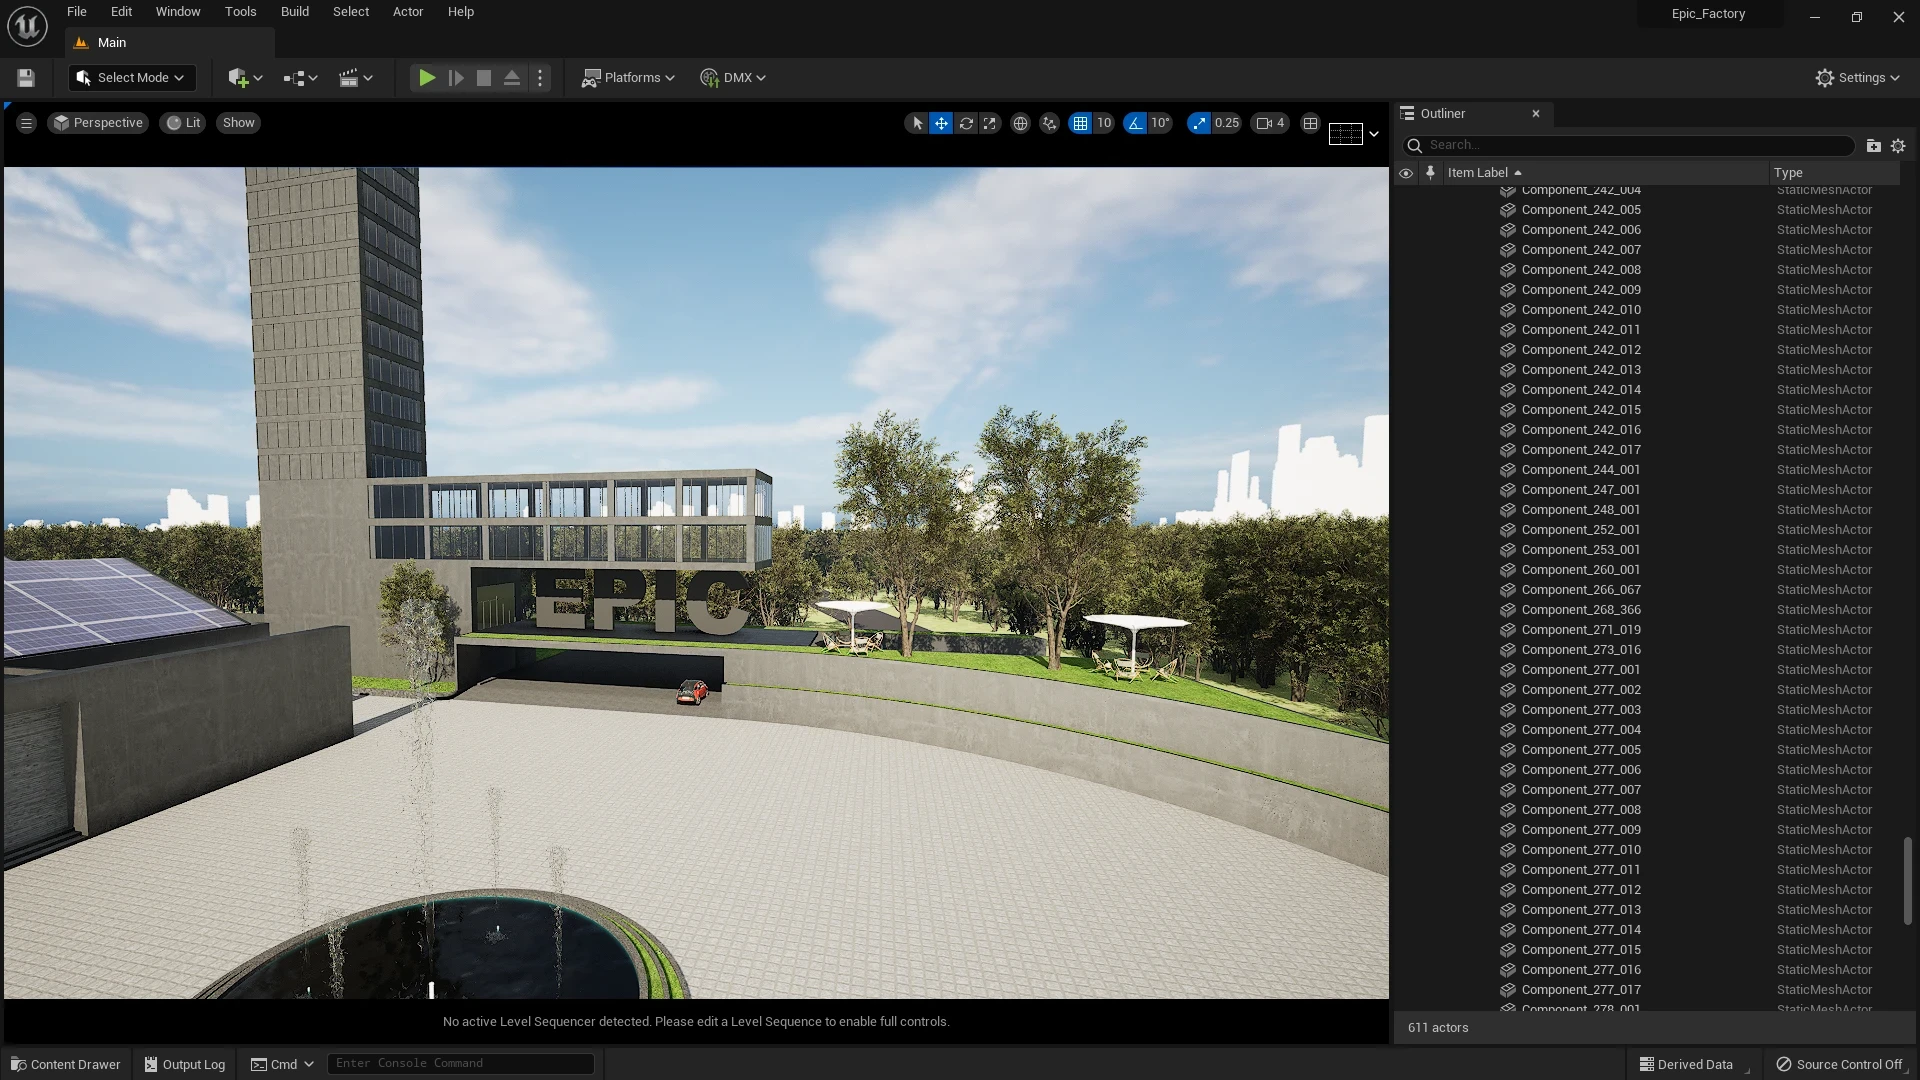Select the Move tool in viewport toolbar
This screenshot has height=1080, width=1920.
pos(941,123)
